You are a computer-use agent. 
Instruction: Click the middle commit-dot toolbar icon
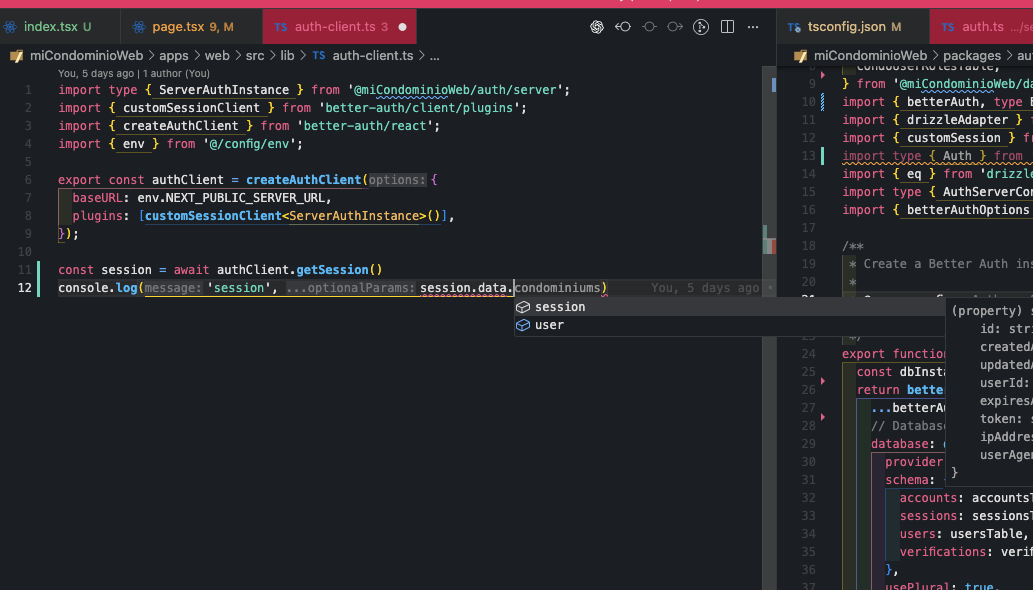click(x=649, y=27)
